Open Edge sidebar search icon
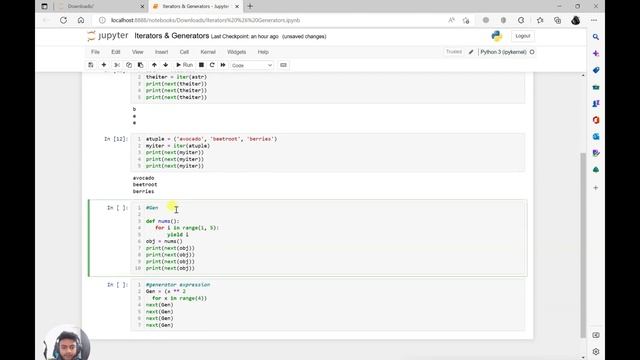Viewport: 640px width, 360px height. [596, 37]
